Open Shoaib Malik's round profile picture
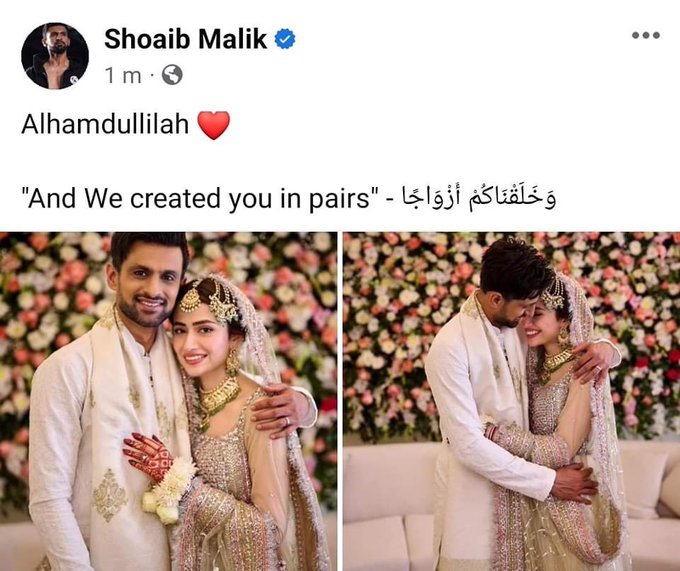680x571 pixels. point(55,56)
